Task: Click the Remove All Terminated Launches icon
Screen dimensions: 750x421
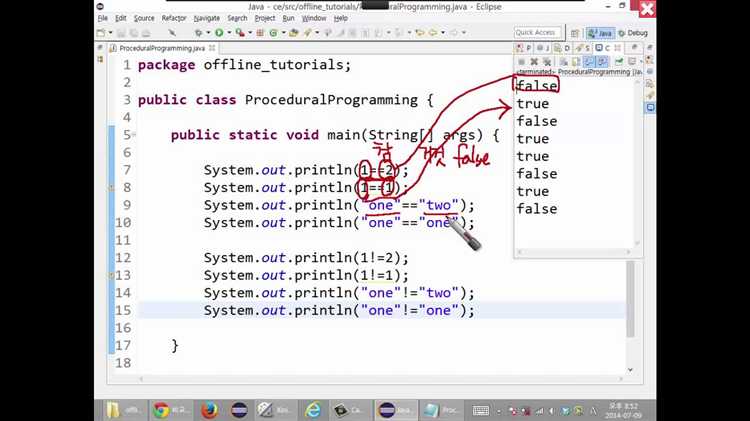Action: coord(547,62)
